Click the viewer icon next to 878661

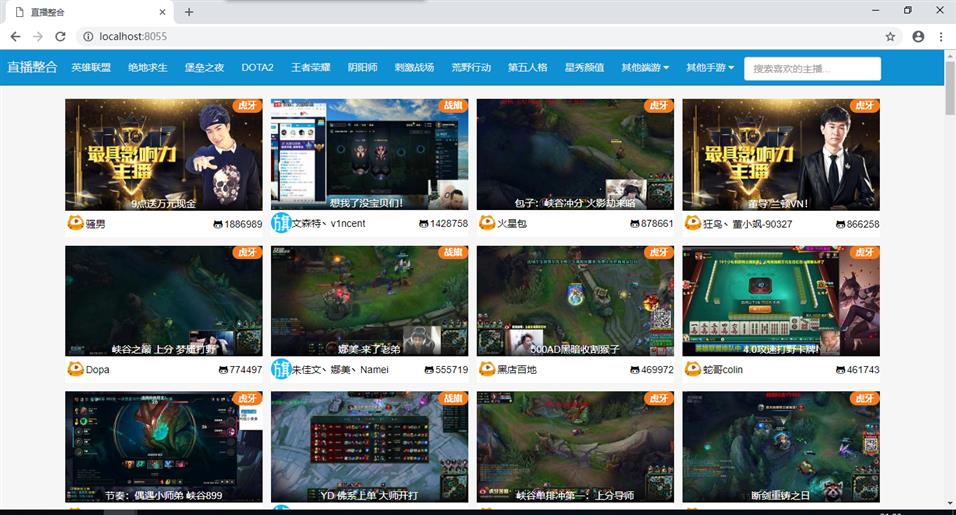pos(634,224)
